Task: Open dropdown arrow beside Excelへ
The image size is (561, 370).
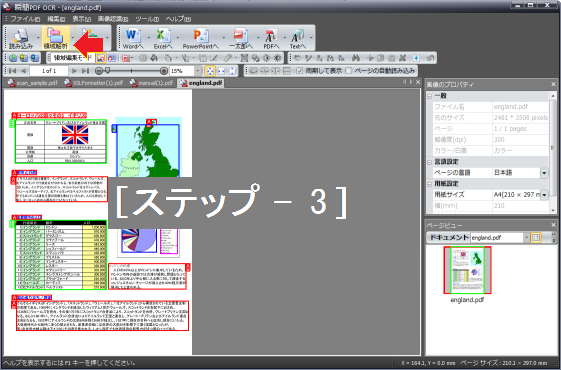Action: click(x=177, y=38)
